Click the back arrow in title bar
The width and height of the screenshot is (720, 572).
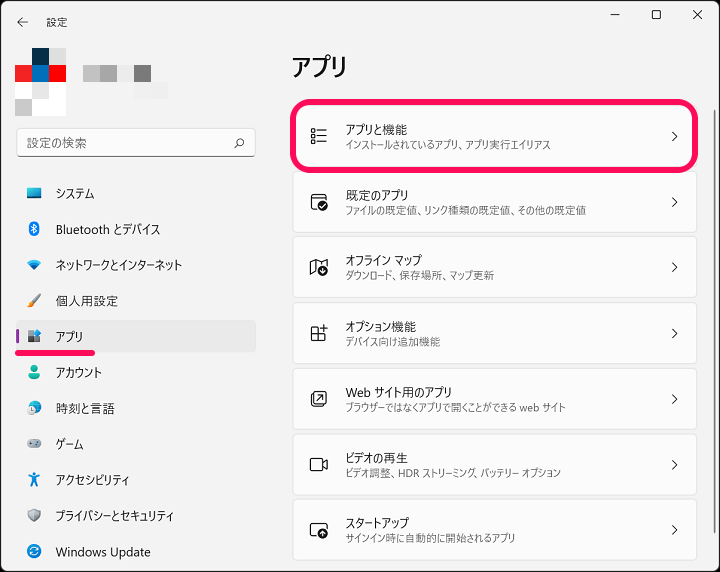tap(23, 21)
